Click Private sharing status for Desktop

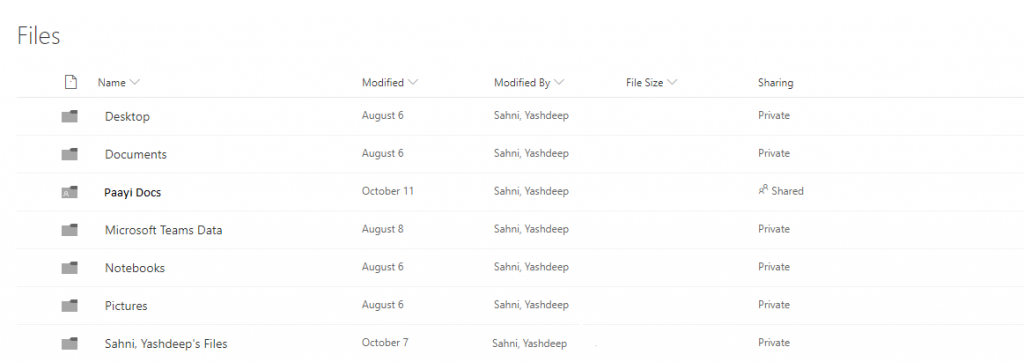[774, 116]
